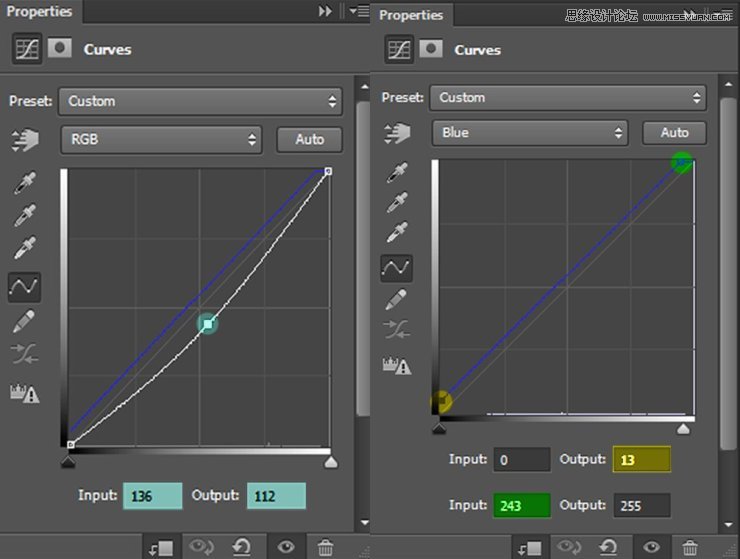
Task: Select on-image adjustment hand tool in left panel
Action: click(25, 140)
